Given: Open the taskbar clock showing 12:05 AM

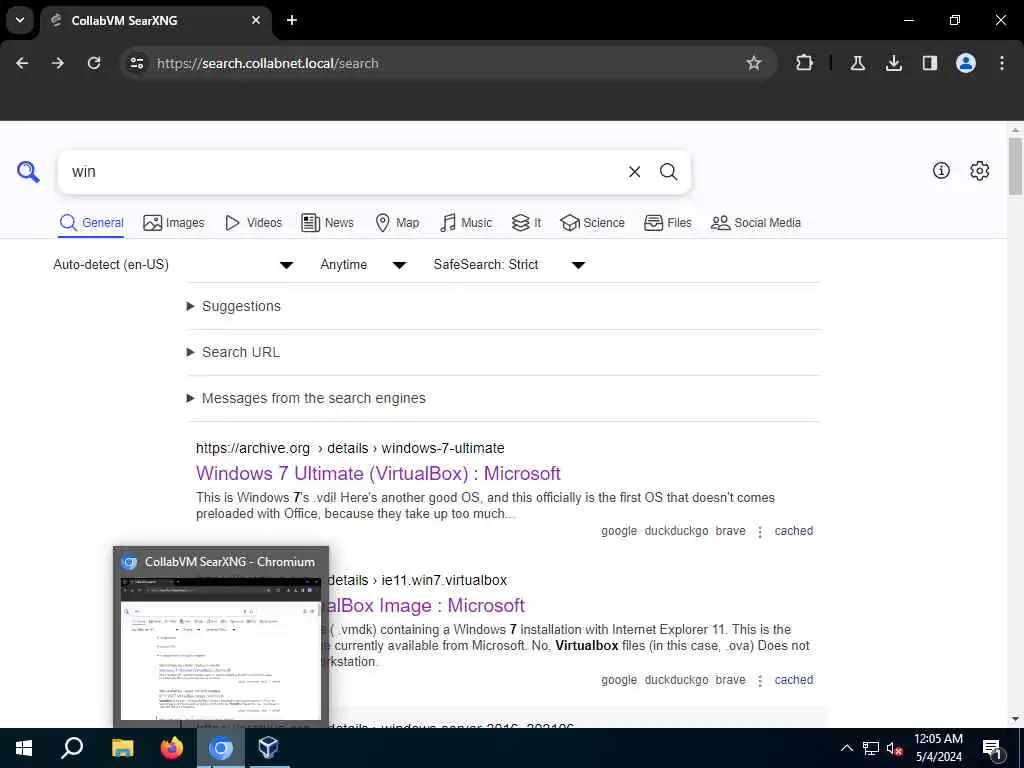Looking at the screenshot, I should coord(938,748).
